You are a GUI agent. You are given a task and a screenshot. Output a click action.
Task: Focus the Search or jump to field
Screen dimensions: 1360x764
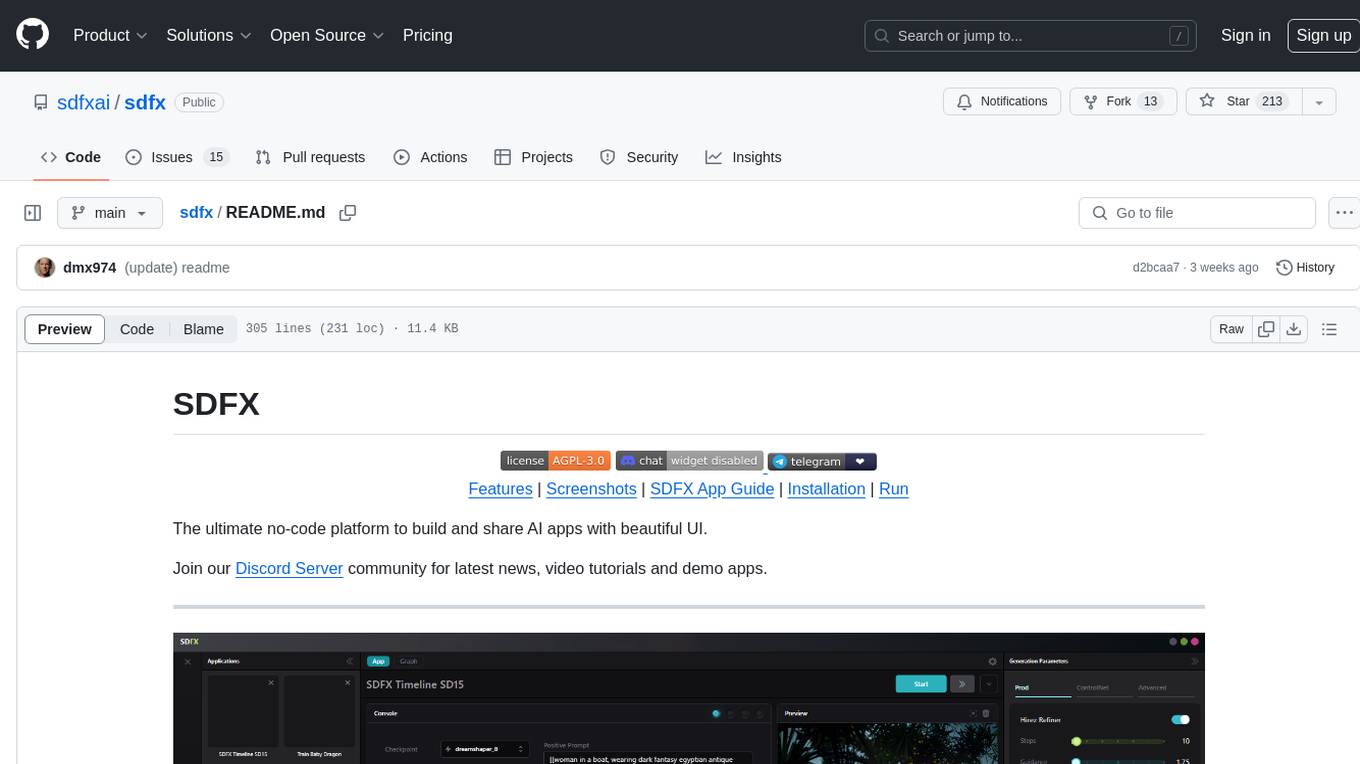[x=1031, y=35]
